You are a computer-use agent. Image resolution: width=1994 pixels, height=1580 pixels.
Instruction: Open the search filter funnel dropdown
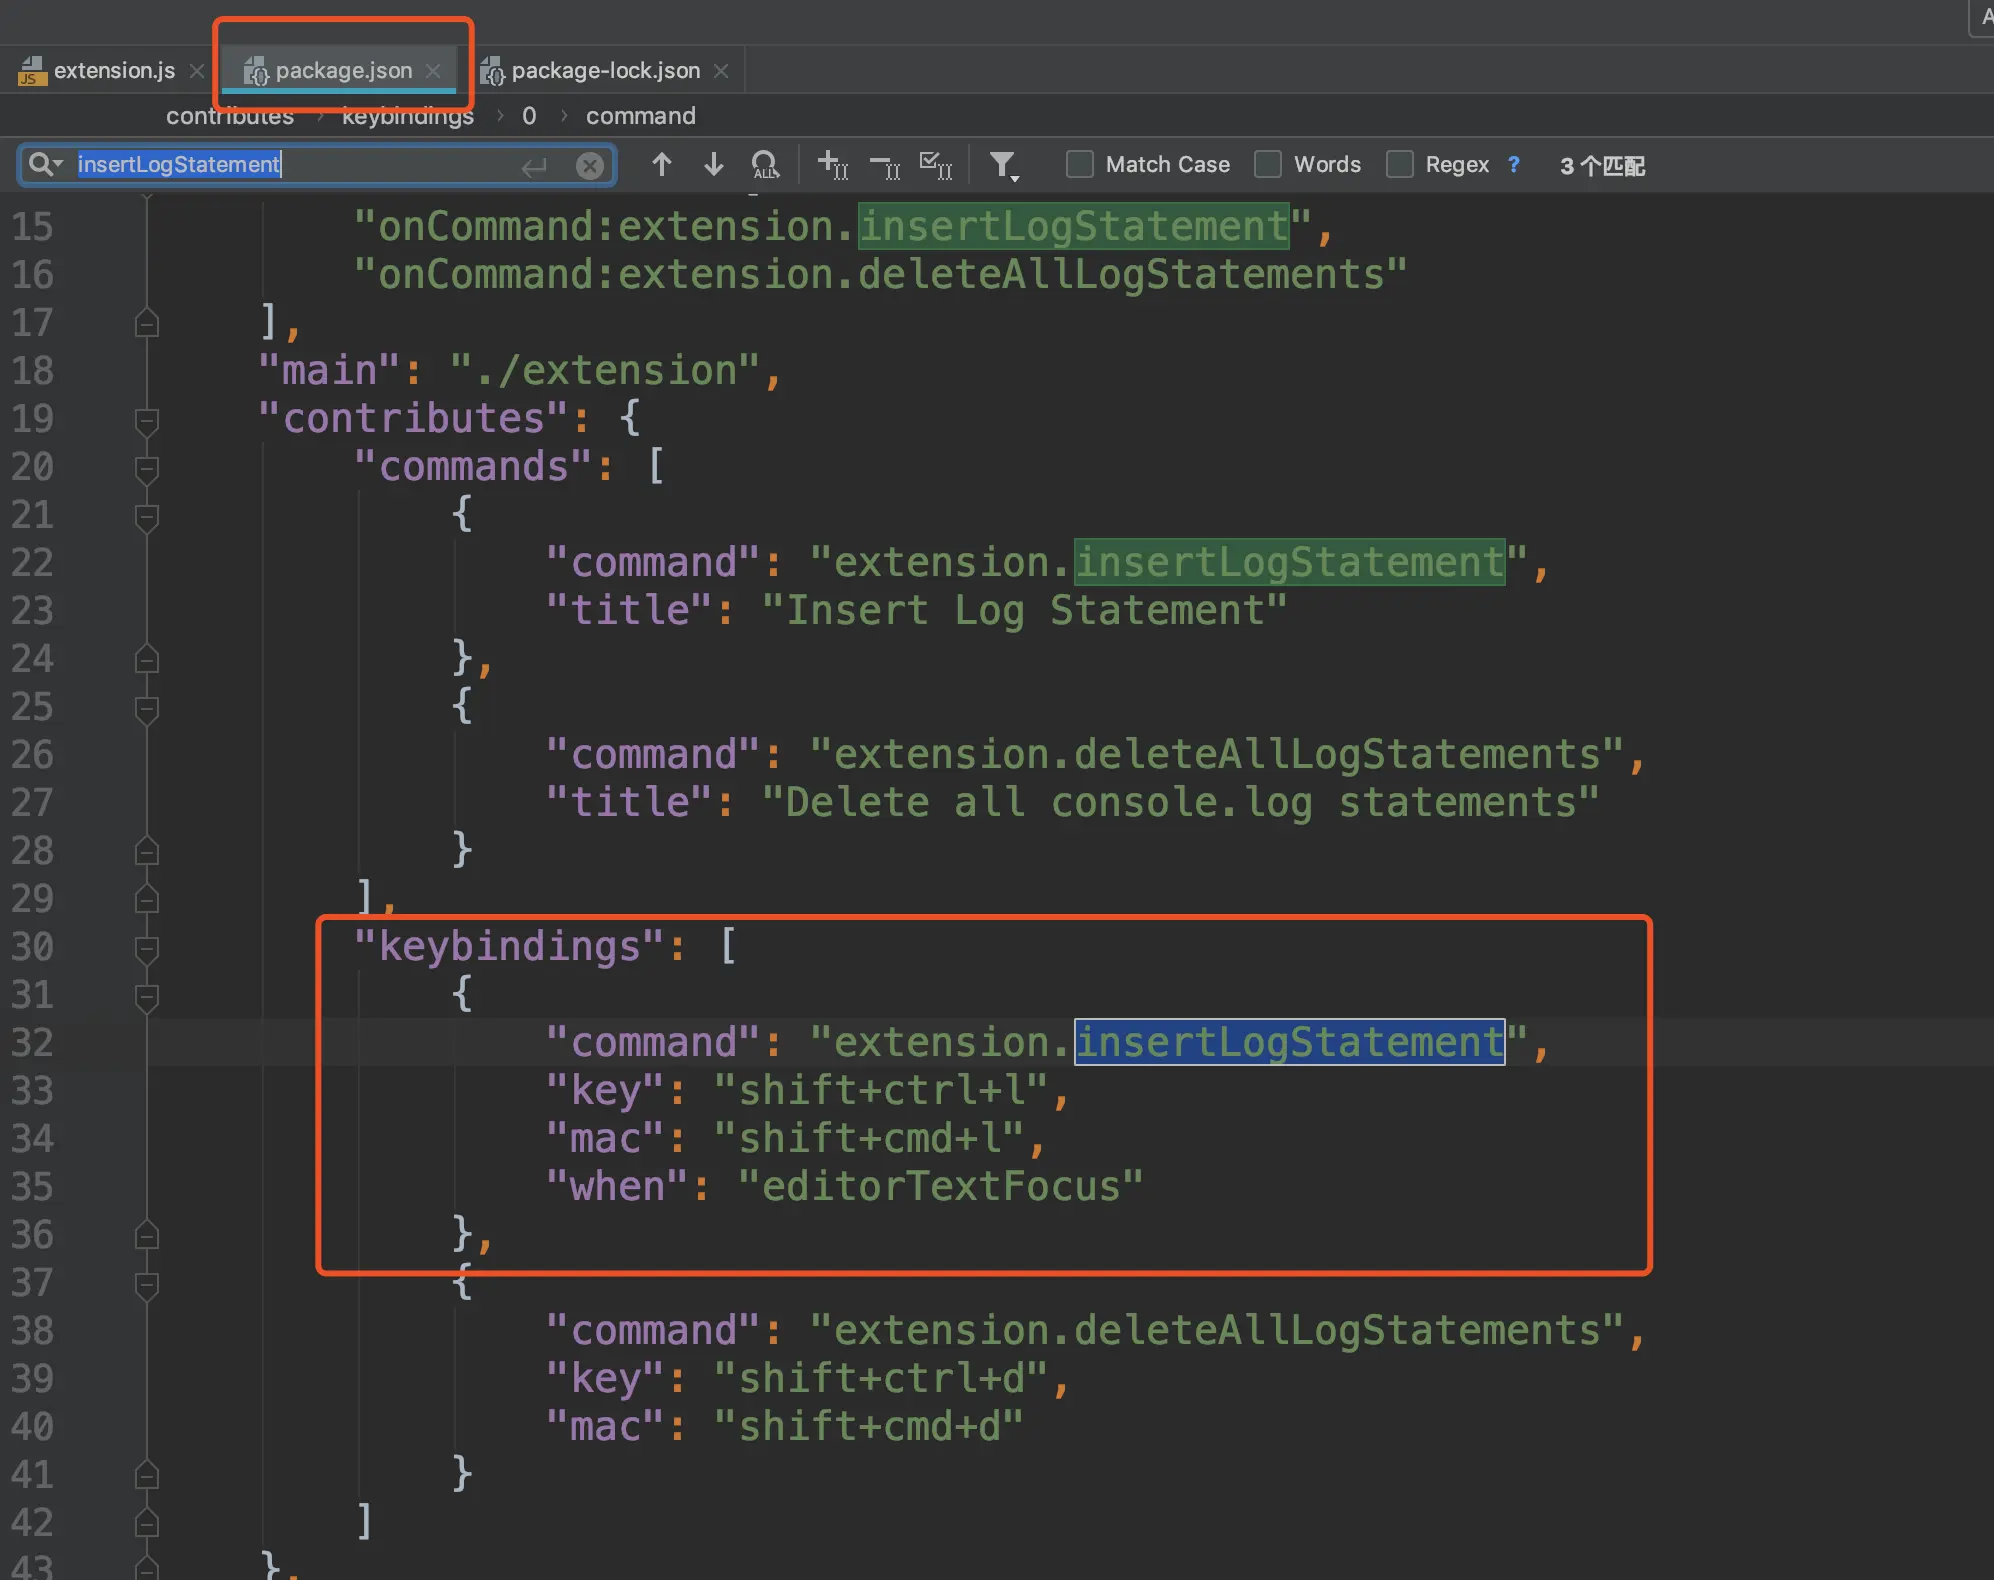tap(1004, 166)
